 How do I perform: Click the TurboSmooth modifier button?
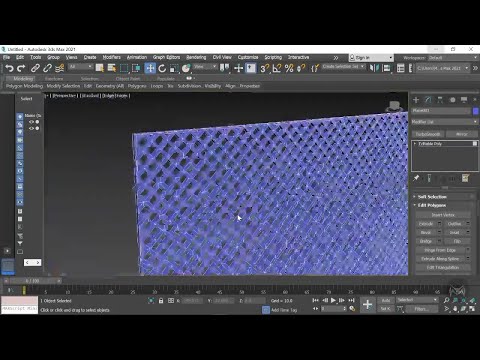pos(428,134)
